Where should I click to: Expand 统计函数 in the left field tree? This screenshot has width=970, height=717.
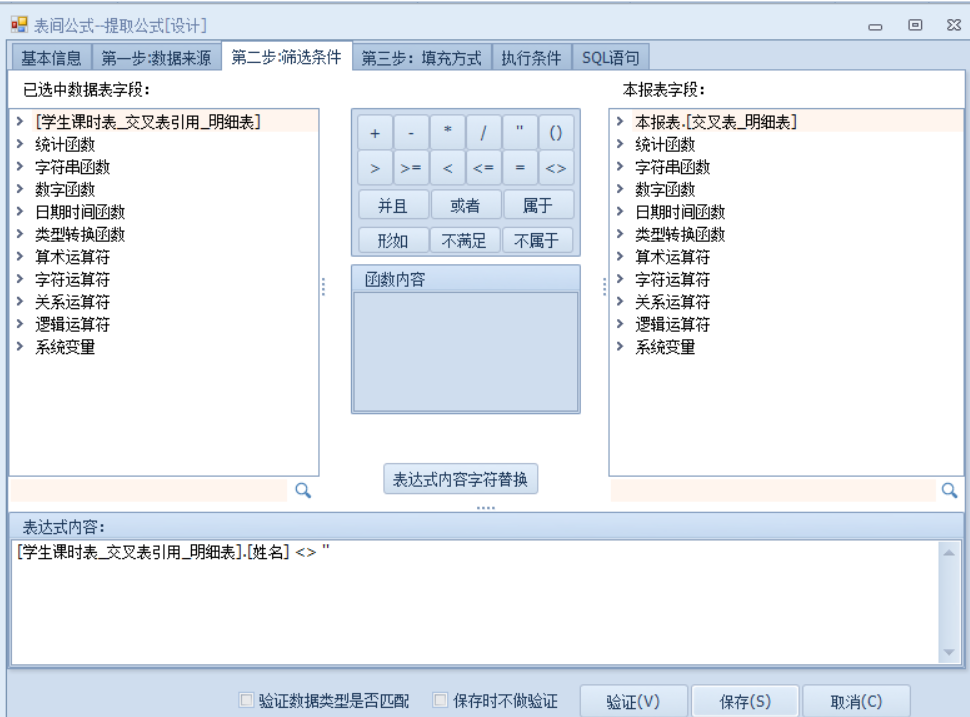pyautogui.click(x=20, y=145)
